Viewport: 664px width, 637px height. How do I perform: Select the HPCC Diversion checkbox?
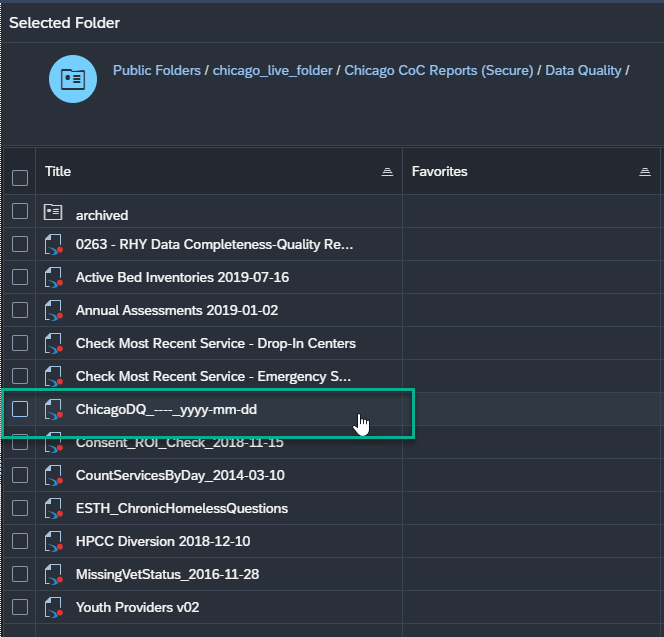(x=20, y=541)
